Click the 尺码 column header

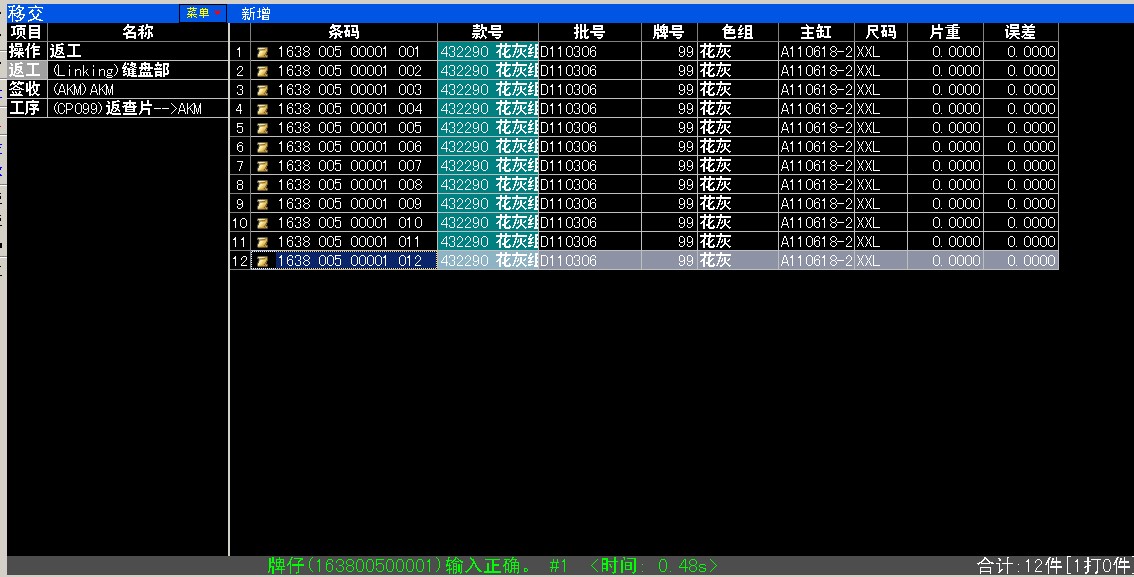[881, 32]
